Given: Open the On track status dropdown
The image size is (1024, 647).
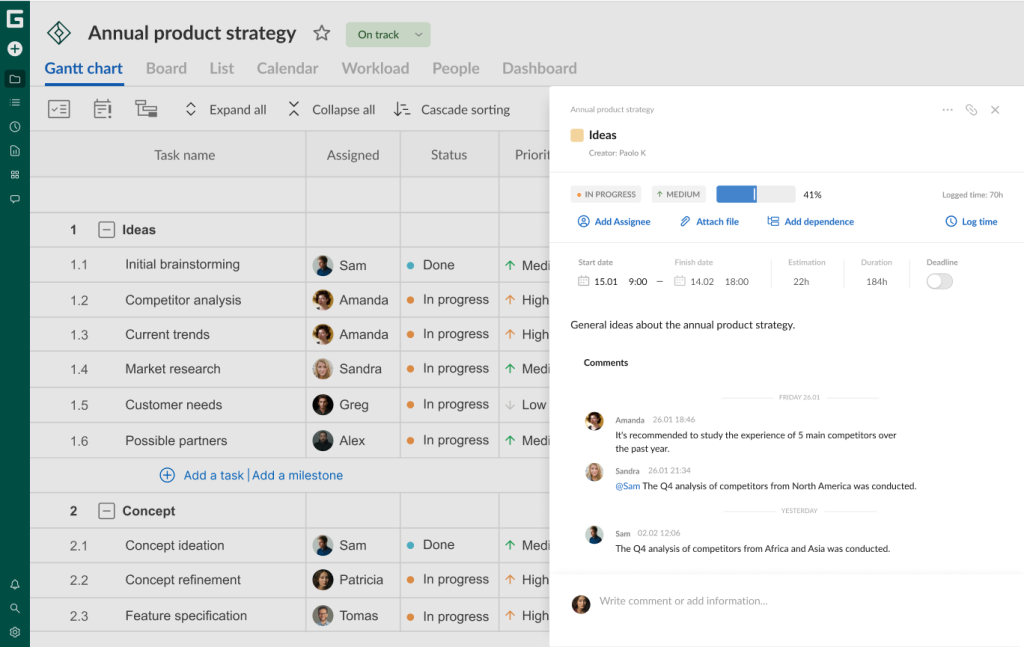Looking at the screenshot, I should pyautogui.click(x=387, y=34).
